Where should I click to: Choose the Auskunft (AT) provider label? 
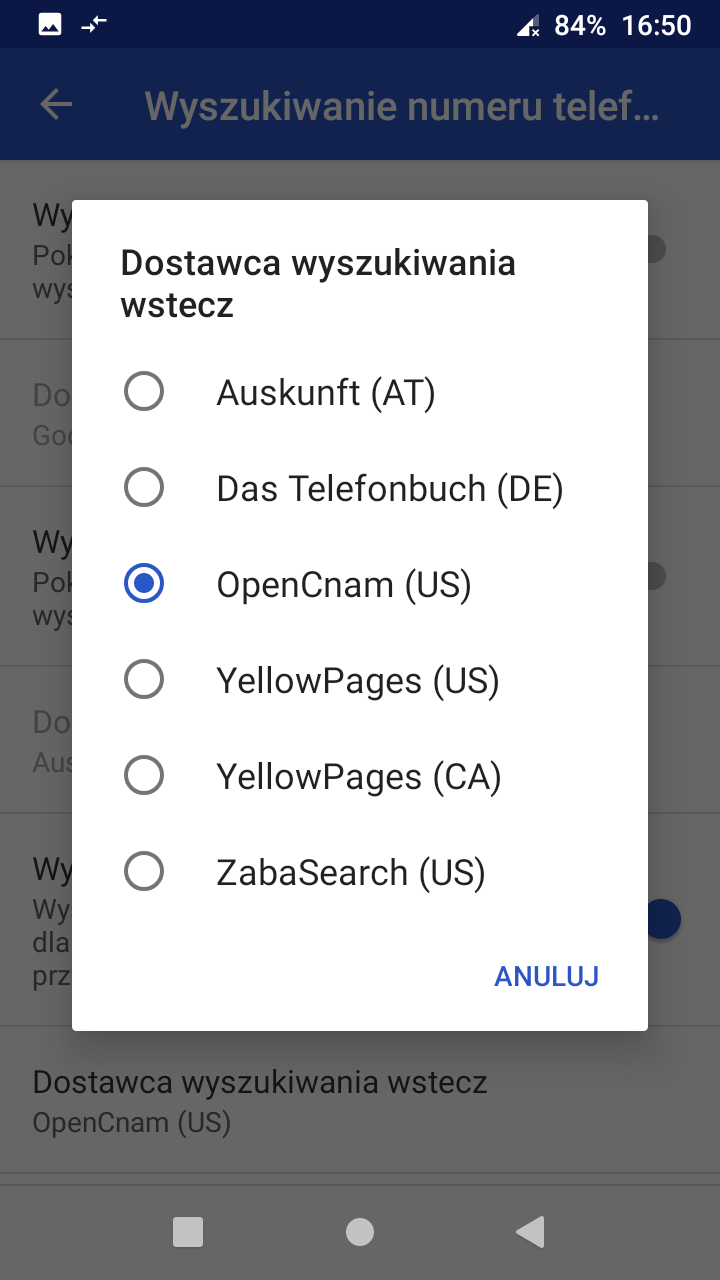point(326,393)
